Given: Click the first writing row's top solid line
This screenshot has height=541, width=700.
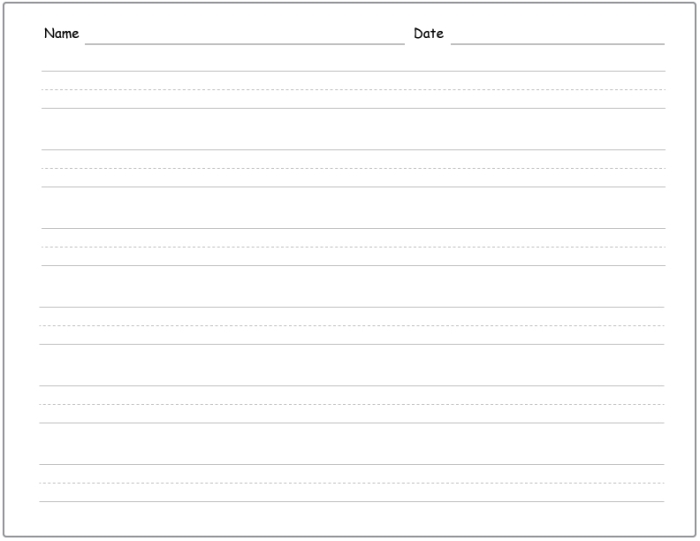Looking at the screenshot, I should pyautogui.click(x=353, y=71).
